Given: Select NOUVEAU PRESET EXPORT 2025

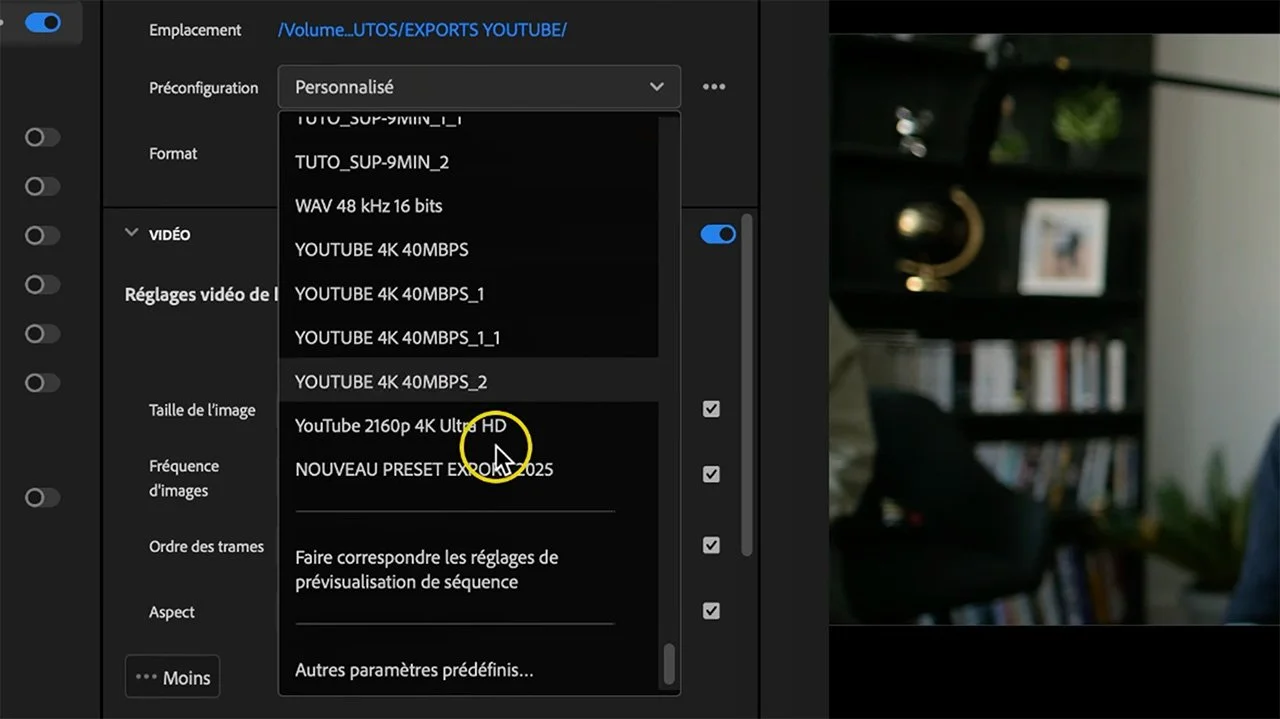Looking at the screenshot, I should (468, 470).
